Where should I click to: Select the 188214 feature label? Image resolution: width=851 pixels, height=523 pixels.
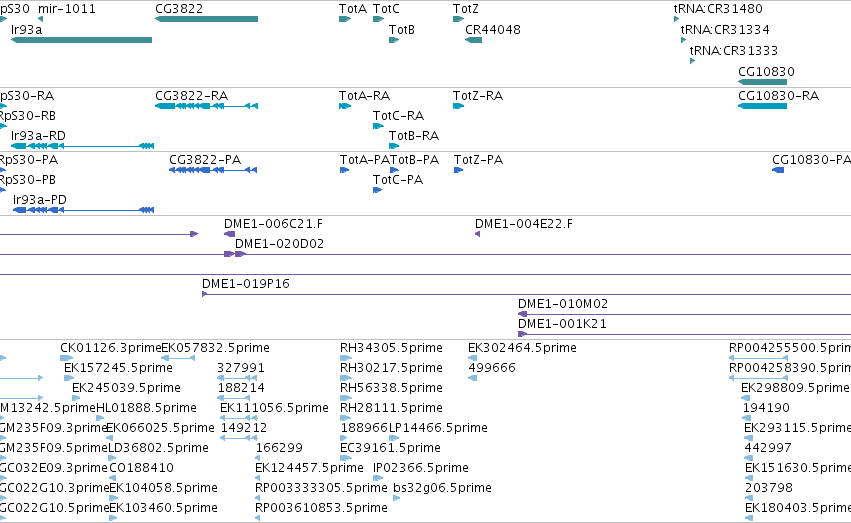[241, 387]
